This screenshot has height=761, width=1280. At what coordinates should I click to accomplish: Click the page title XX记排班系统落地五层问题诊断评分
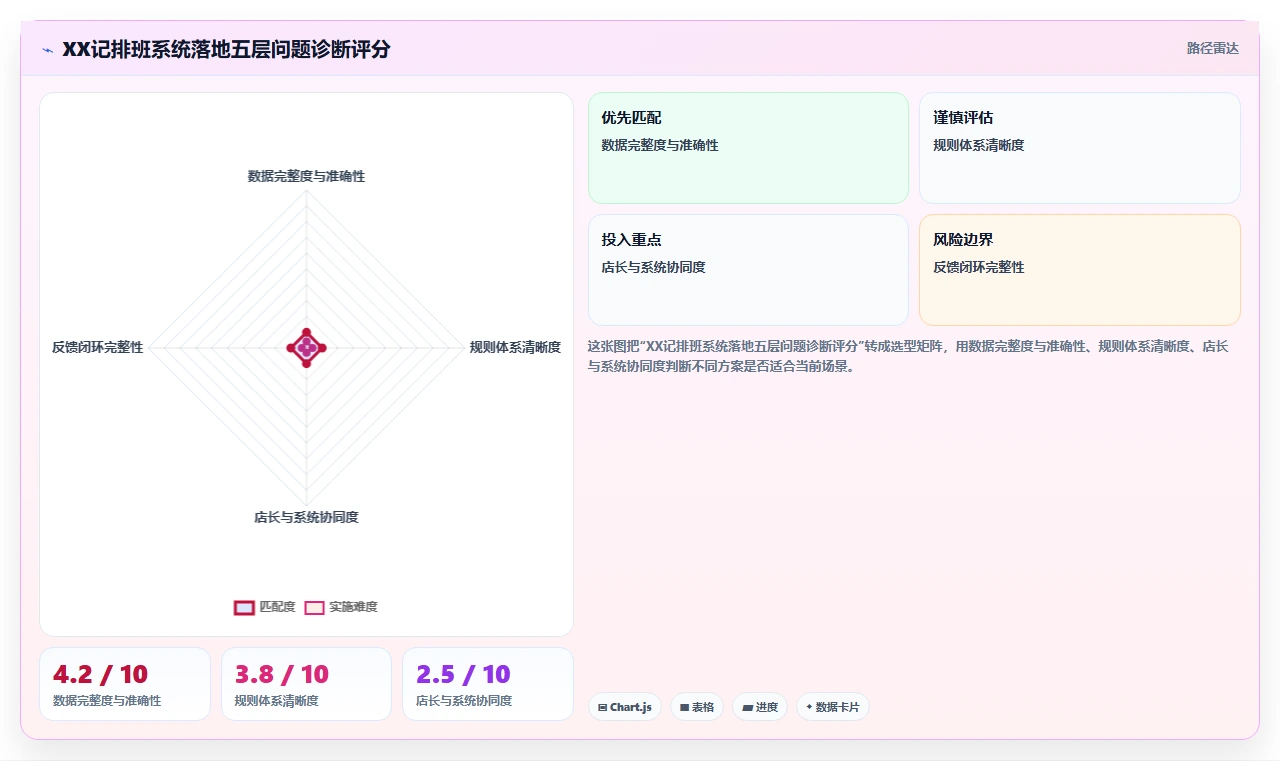click(226, 49)
